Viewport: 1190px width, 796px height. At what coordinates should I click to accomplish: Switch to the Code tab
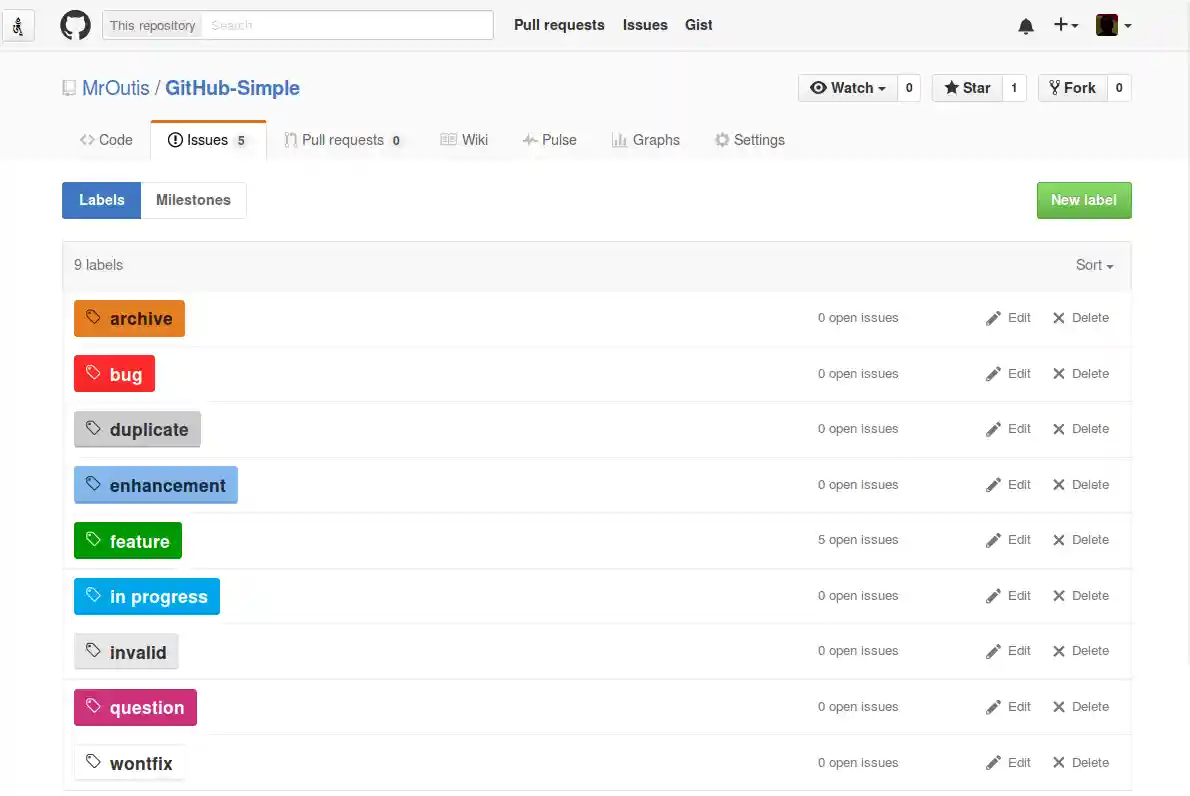pos(106,140)
